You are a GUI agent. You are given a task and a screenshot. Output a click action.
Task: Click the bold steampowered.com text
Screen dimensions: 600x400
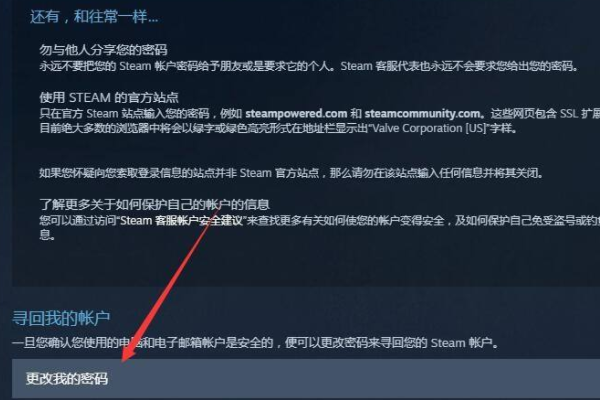click(296, 114)
